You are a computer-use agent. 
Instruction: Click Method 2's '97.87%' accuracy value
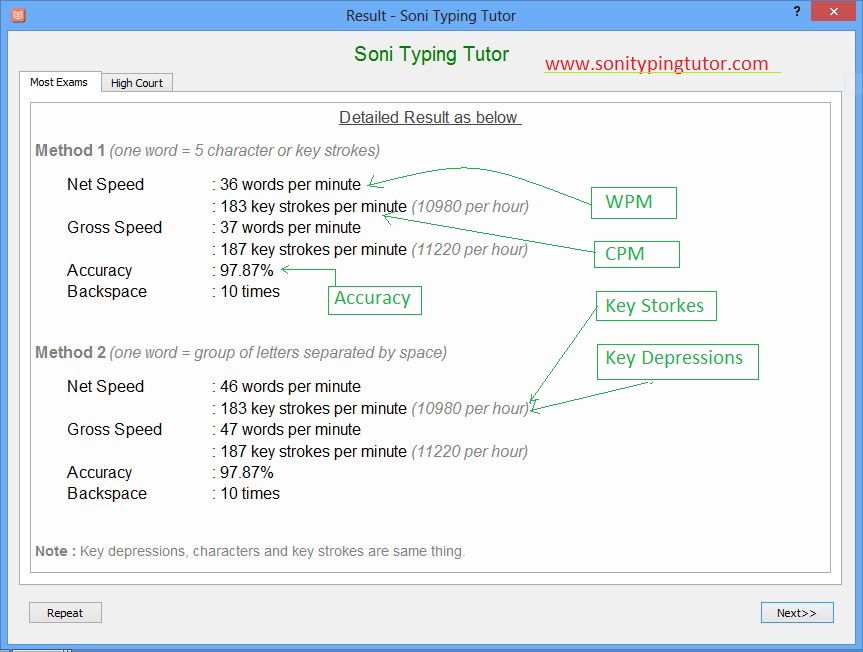click(x=247, y=472)
